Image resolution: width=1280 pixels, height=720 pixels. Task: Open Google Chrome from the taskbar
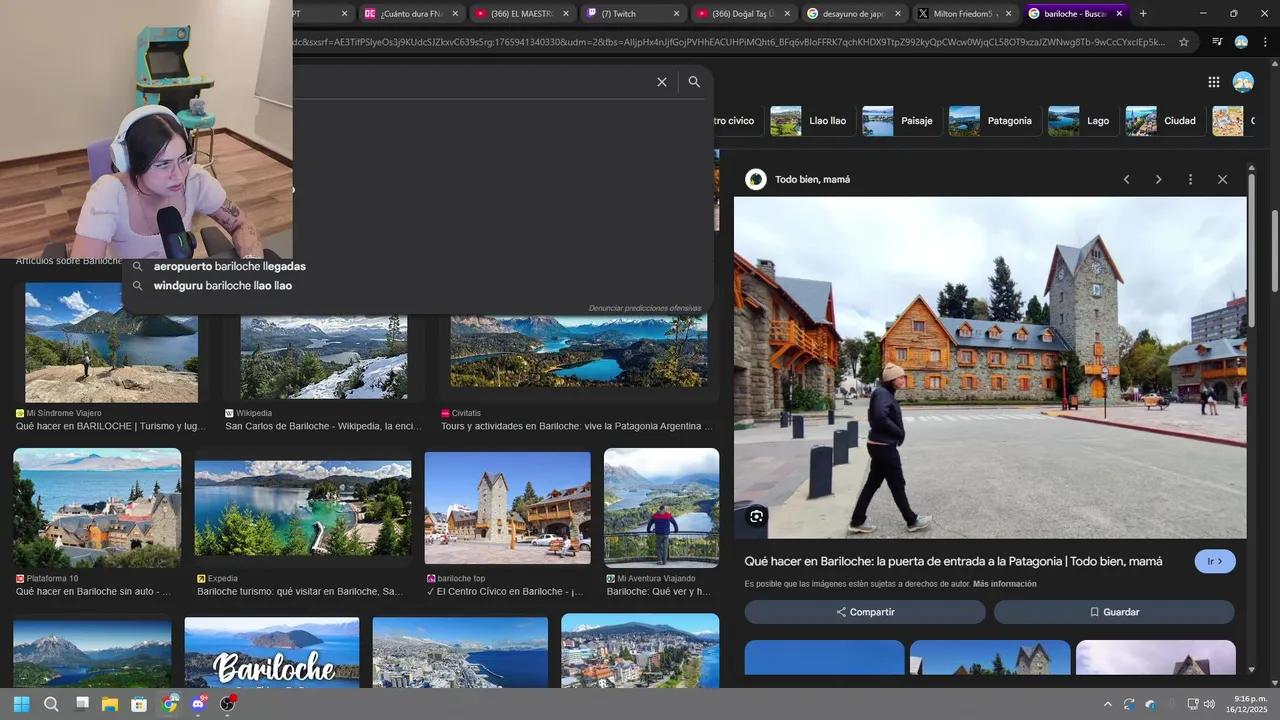point(169,704)
